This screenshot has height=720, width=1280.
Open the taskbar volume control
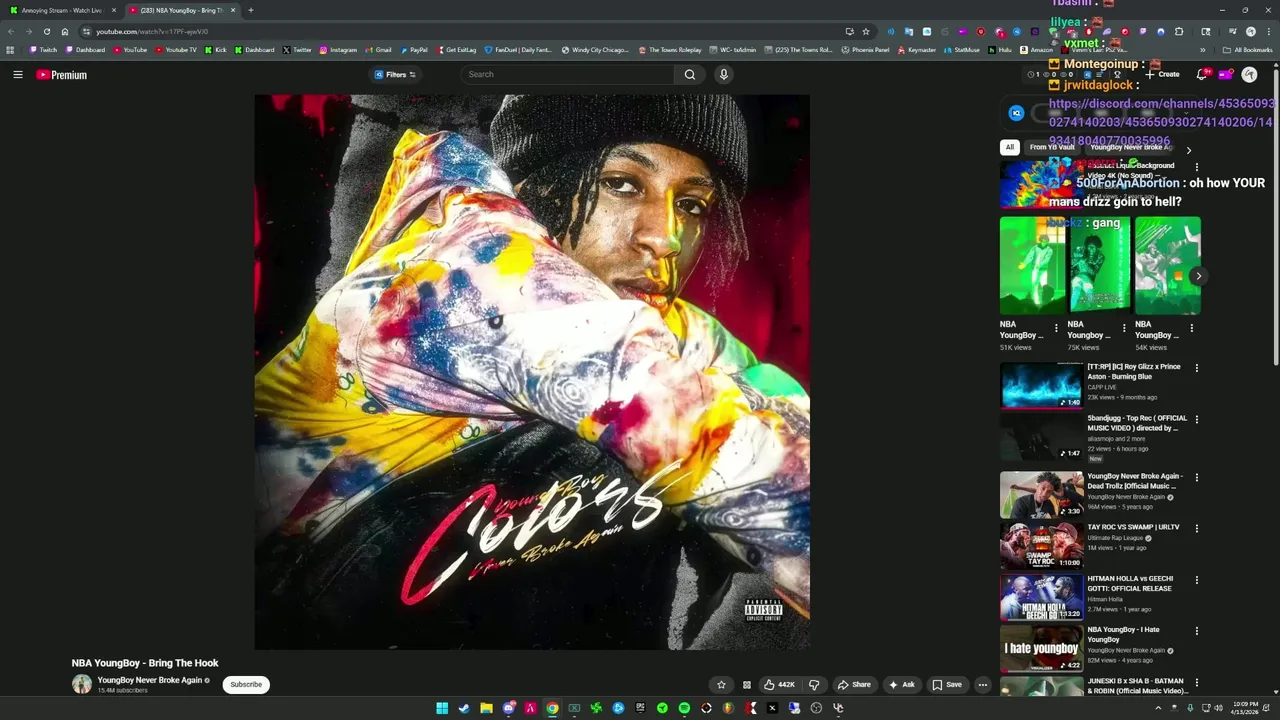pyautogui.click(x=1218, y=708)
